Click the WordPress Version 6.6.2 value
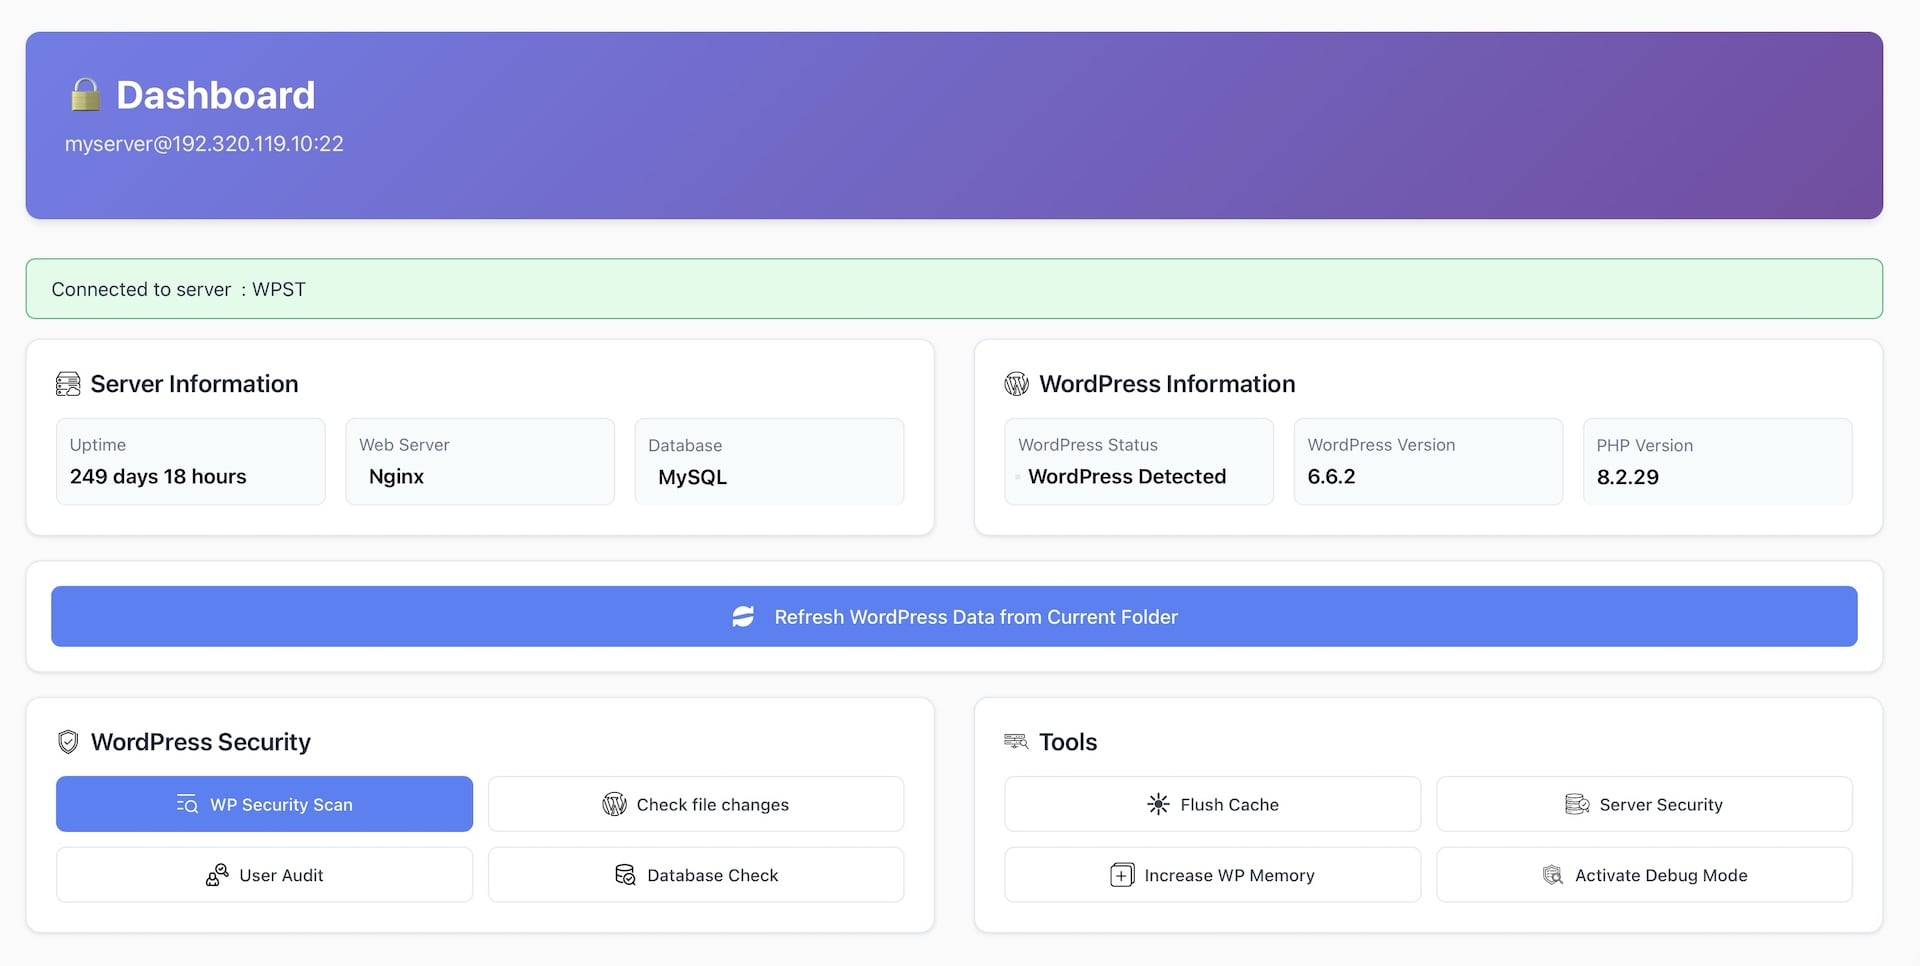This screenshot has width=1920, height=966. (x=1331, y=477)
